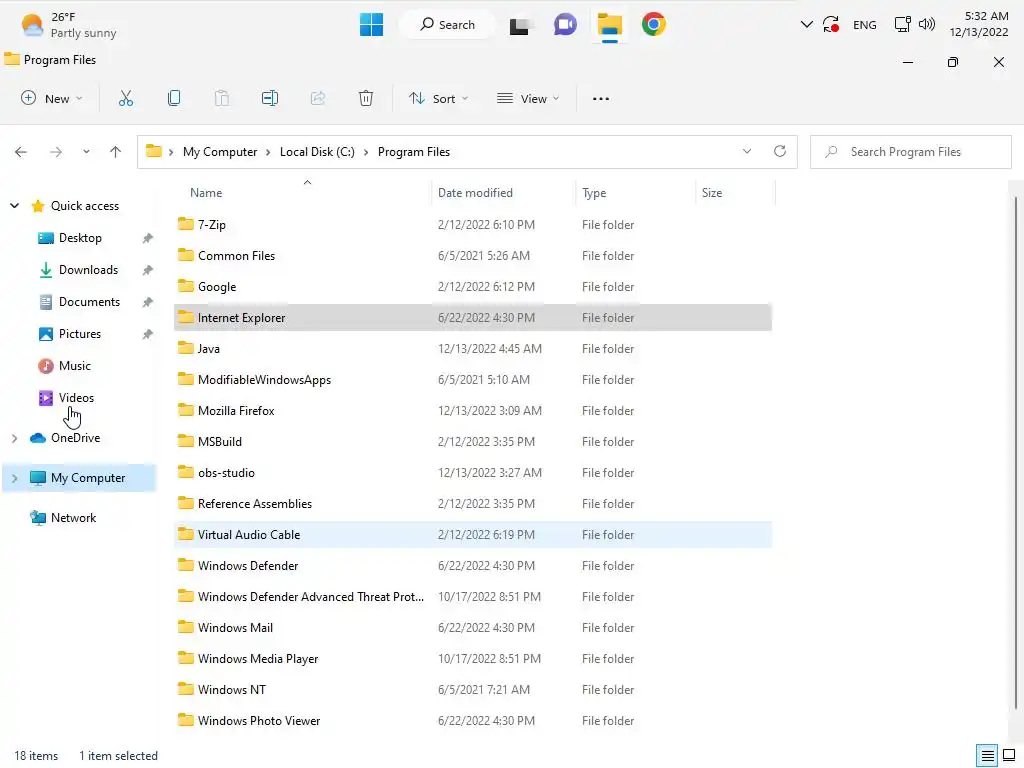This screenshot has width=1024, height=768.
Task: Select the Google folder
Action: 473,287
